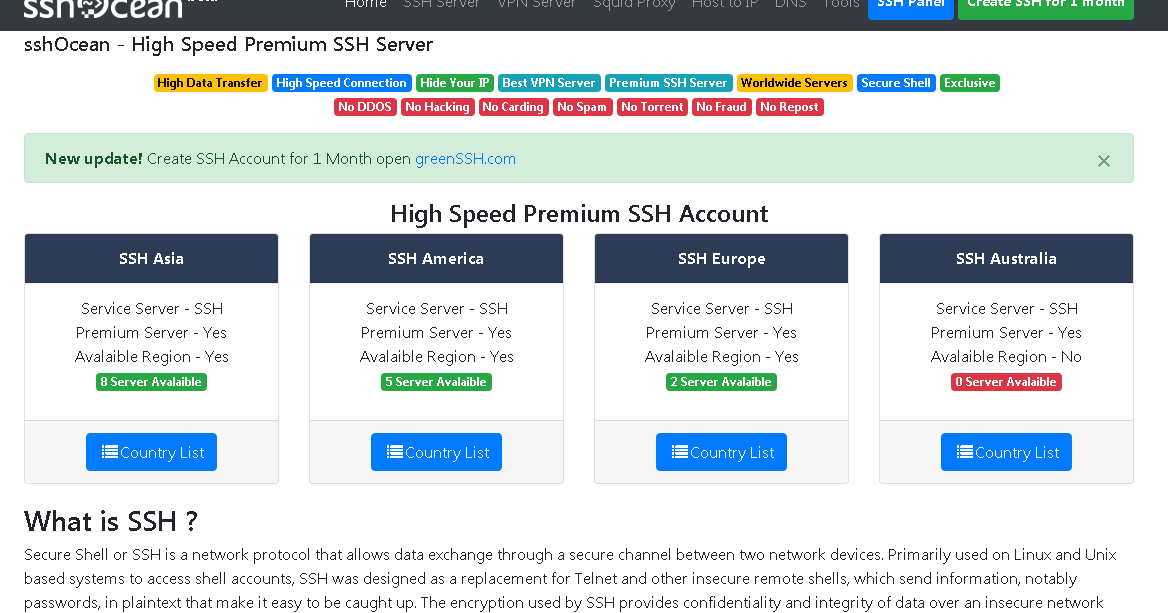Open the Tools nav menu
The height and width of the screenshot is (613, 1168).
click(x=841, y=4)
